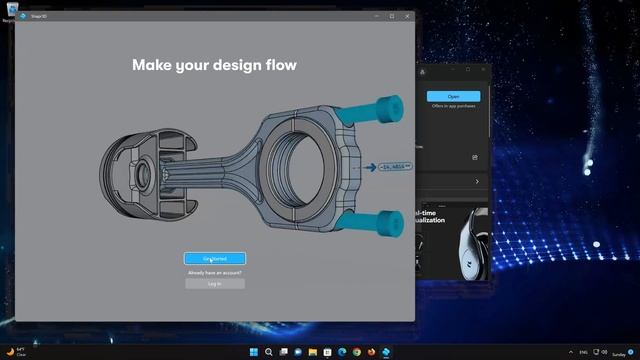Click the Log in button
This screenshot has width=640, height=360.
pyautogui.click(x=215, y=284)
